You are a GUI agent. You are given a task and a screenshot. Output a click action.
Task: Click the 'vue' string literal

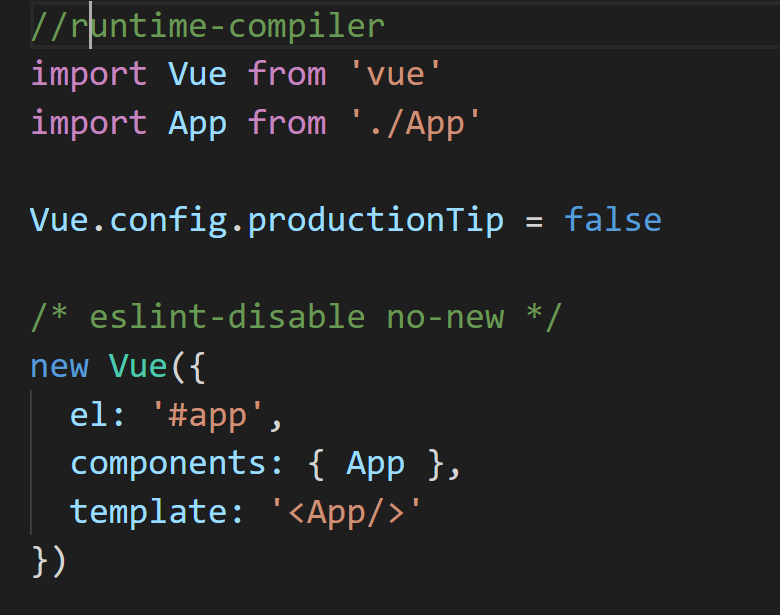393,74
